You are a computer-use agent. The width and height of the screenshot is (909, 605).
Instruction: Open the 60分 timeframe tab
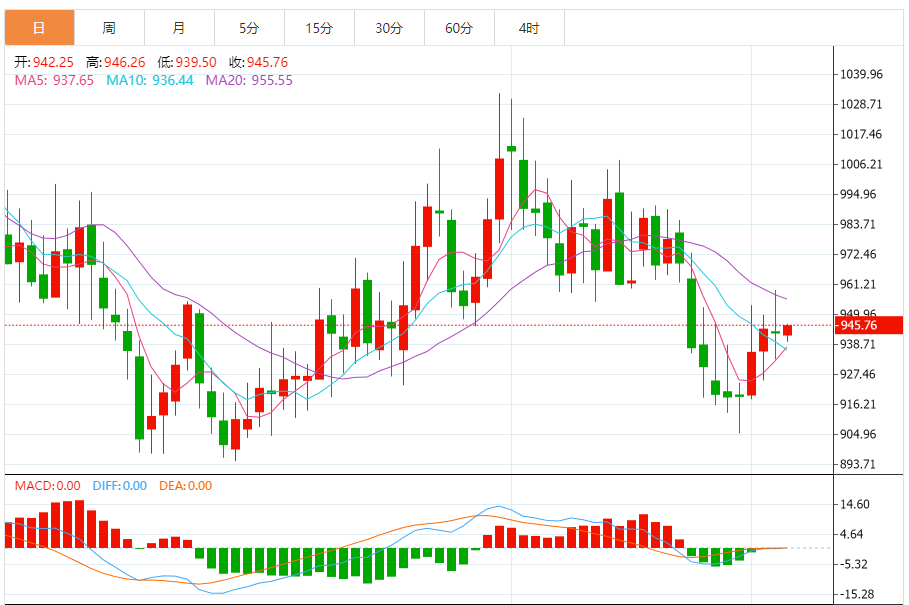459,28
